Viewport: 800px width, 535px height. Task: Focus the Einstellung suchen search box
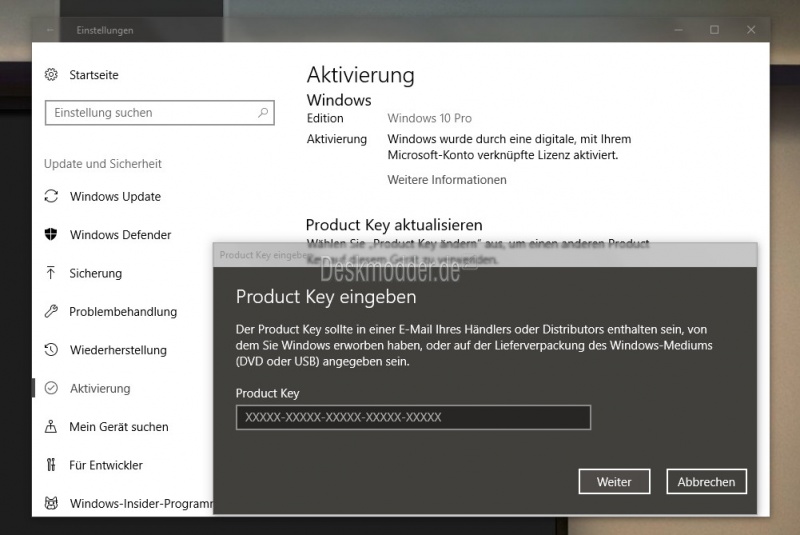tap(160, 113)
